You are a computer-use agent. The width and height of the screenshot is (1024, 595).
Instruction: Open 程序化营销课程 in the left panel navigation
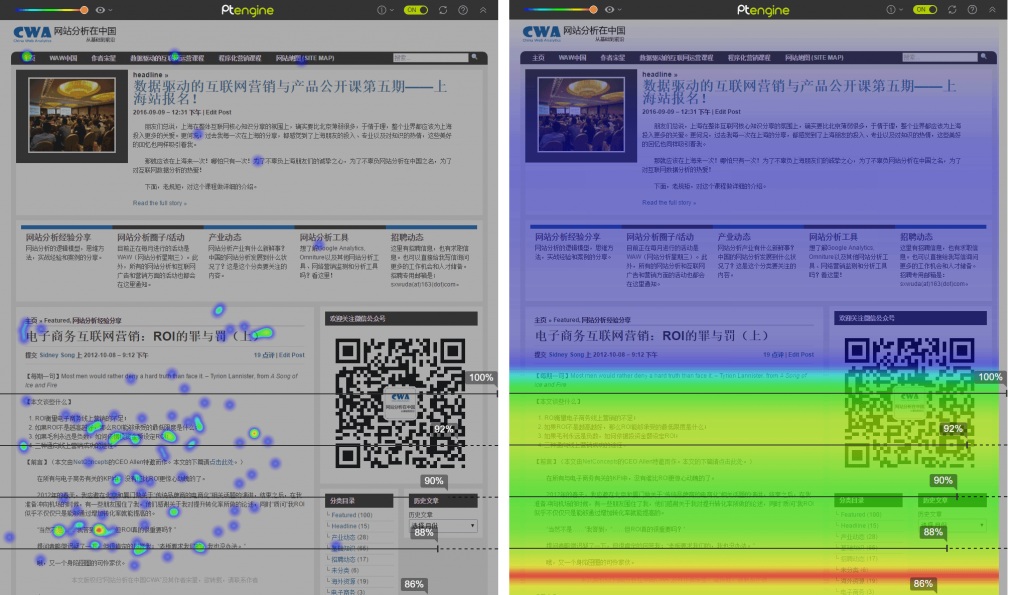pos(240,58)
